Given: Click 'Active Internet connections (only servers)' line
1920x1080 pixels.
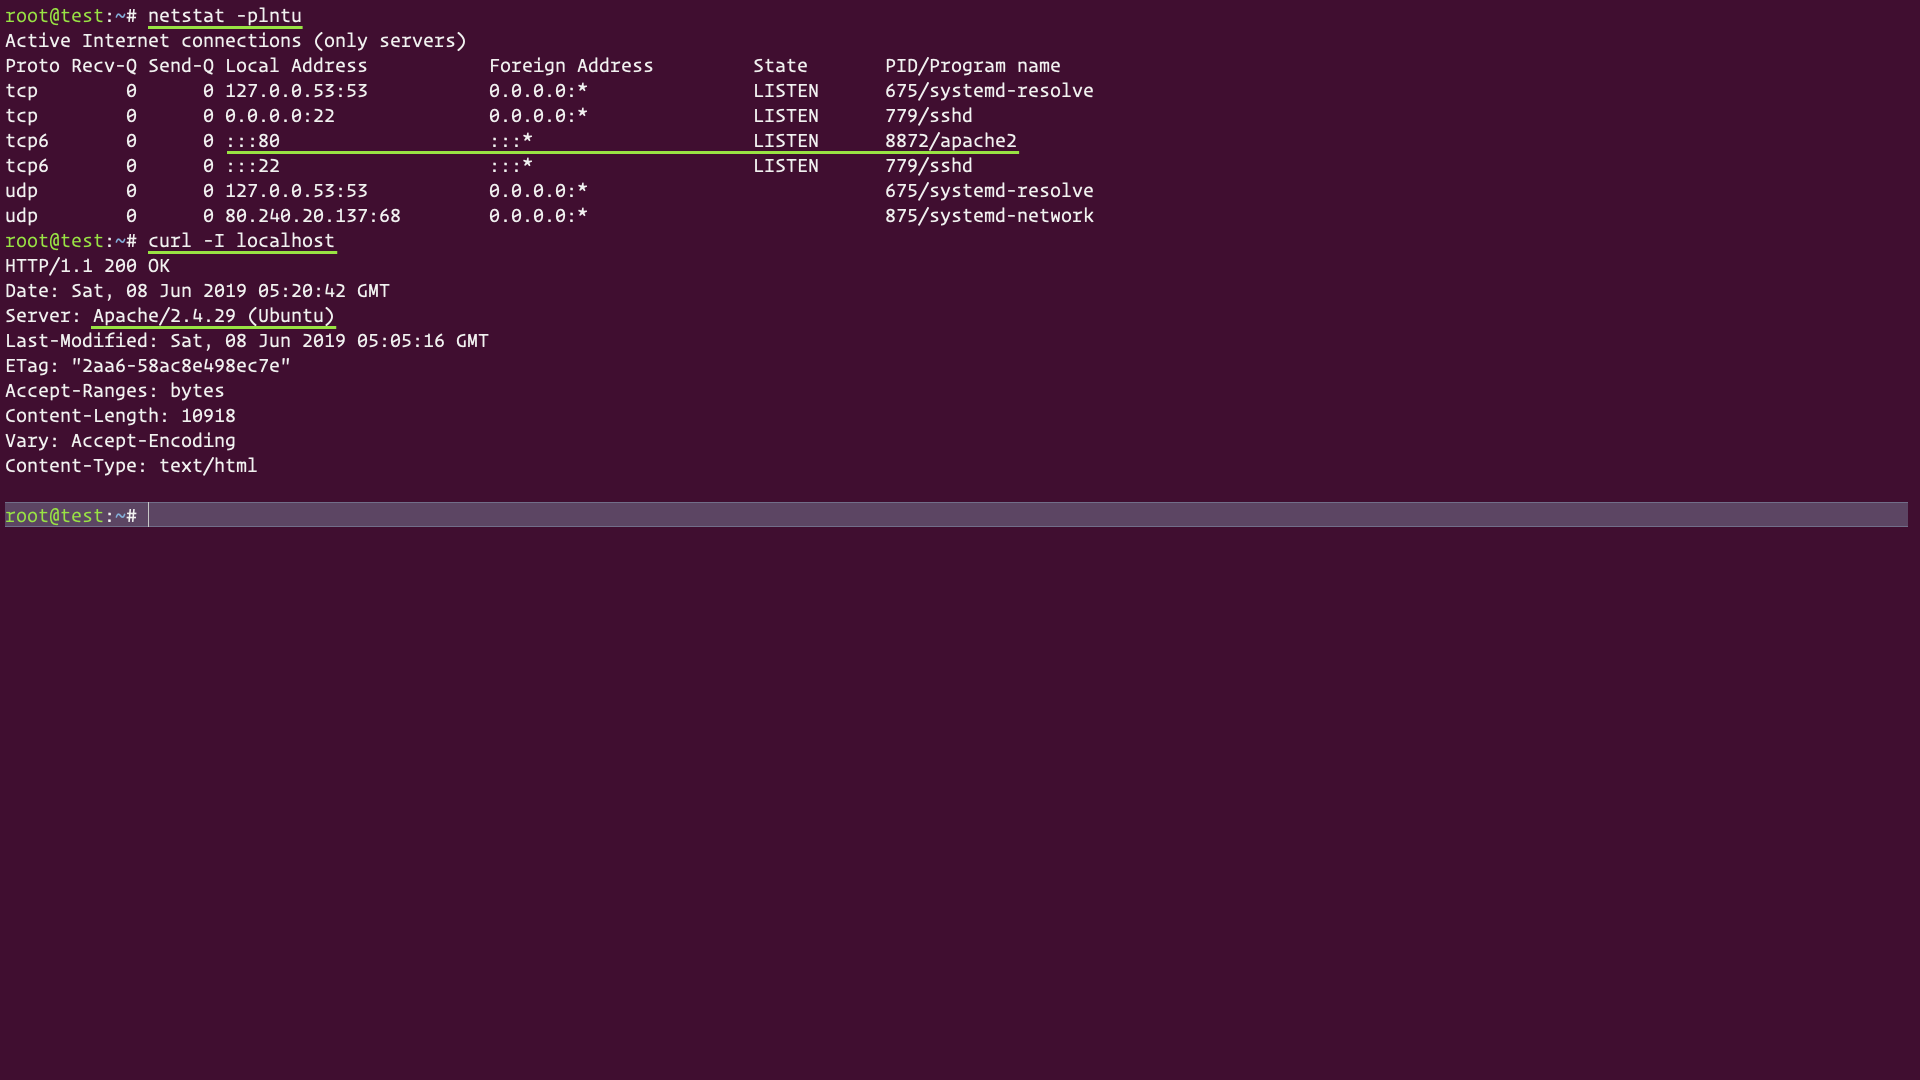Looking at the screenshot, I should point(236,41).
